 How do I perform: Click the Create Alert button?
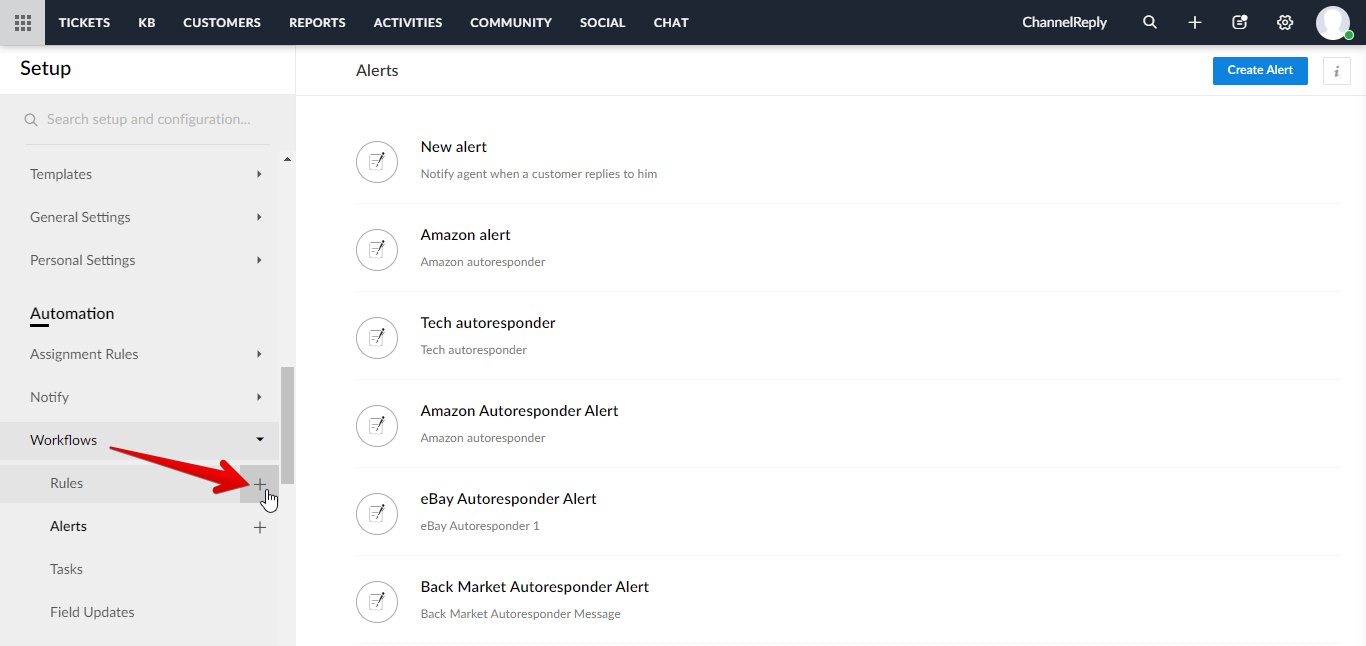click(1260, 70)
